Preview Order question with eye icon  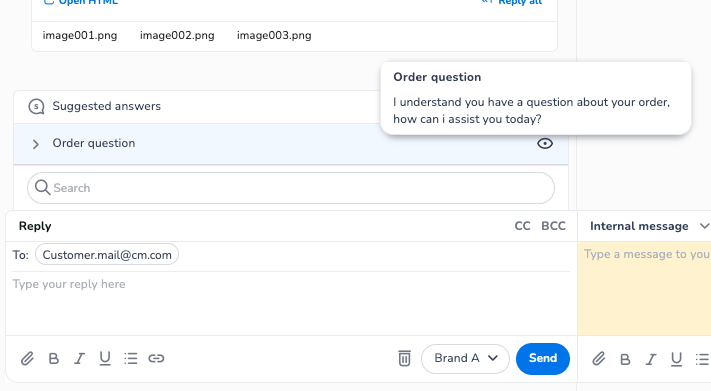tap(545, 143)
